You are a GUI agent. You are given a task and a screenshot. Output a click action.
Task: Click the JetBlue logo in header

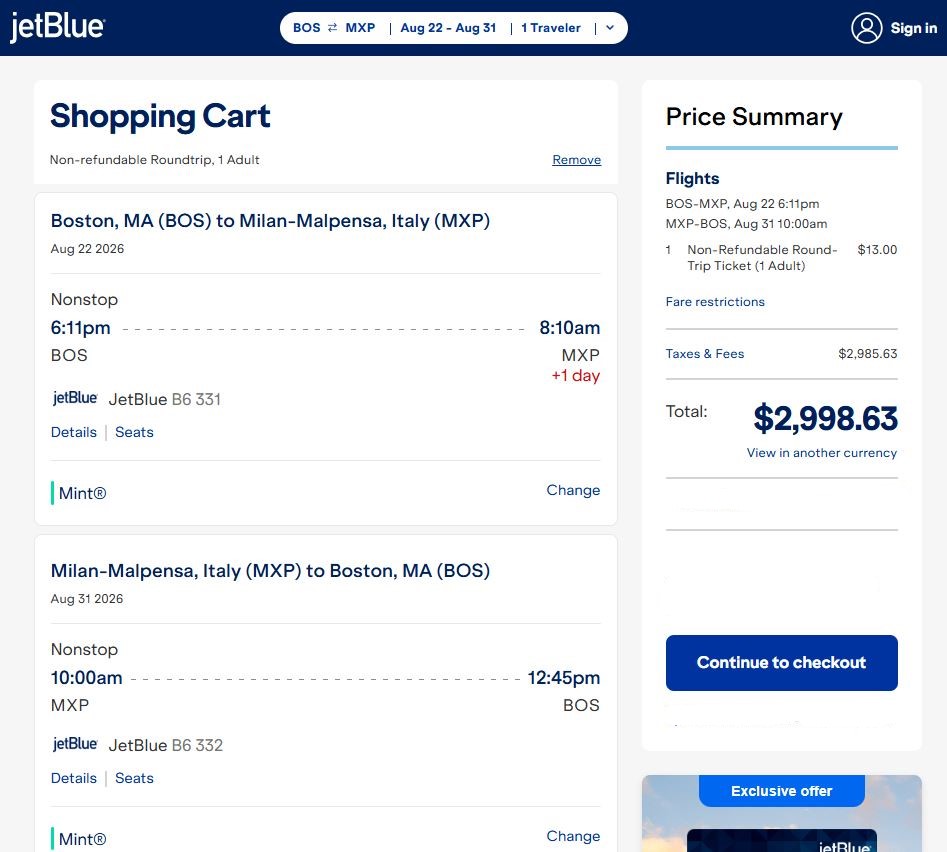(58, 27)
